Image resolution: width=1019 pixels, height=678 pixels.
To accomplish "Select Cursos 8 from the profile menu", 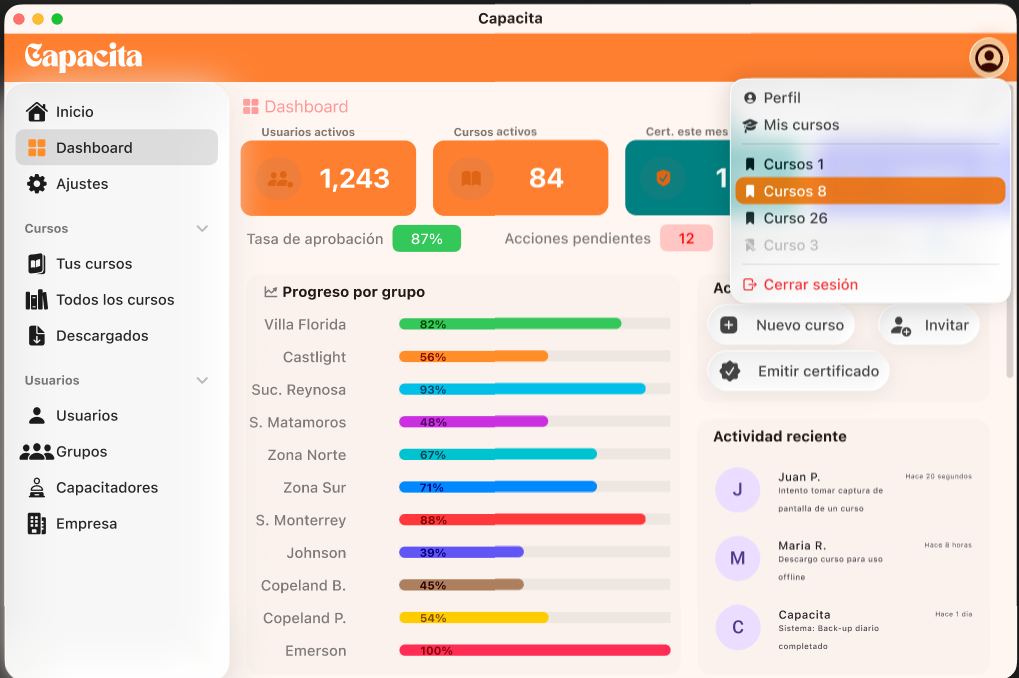I will coord(869,190).
